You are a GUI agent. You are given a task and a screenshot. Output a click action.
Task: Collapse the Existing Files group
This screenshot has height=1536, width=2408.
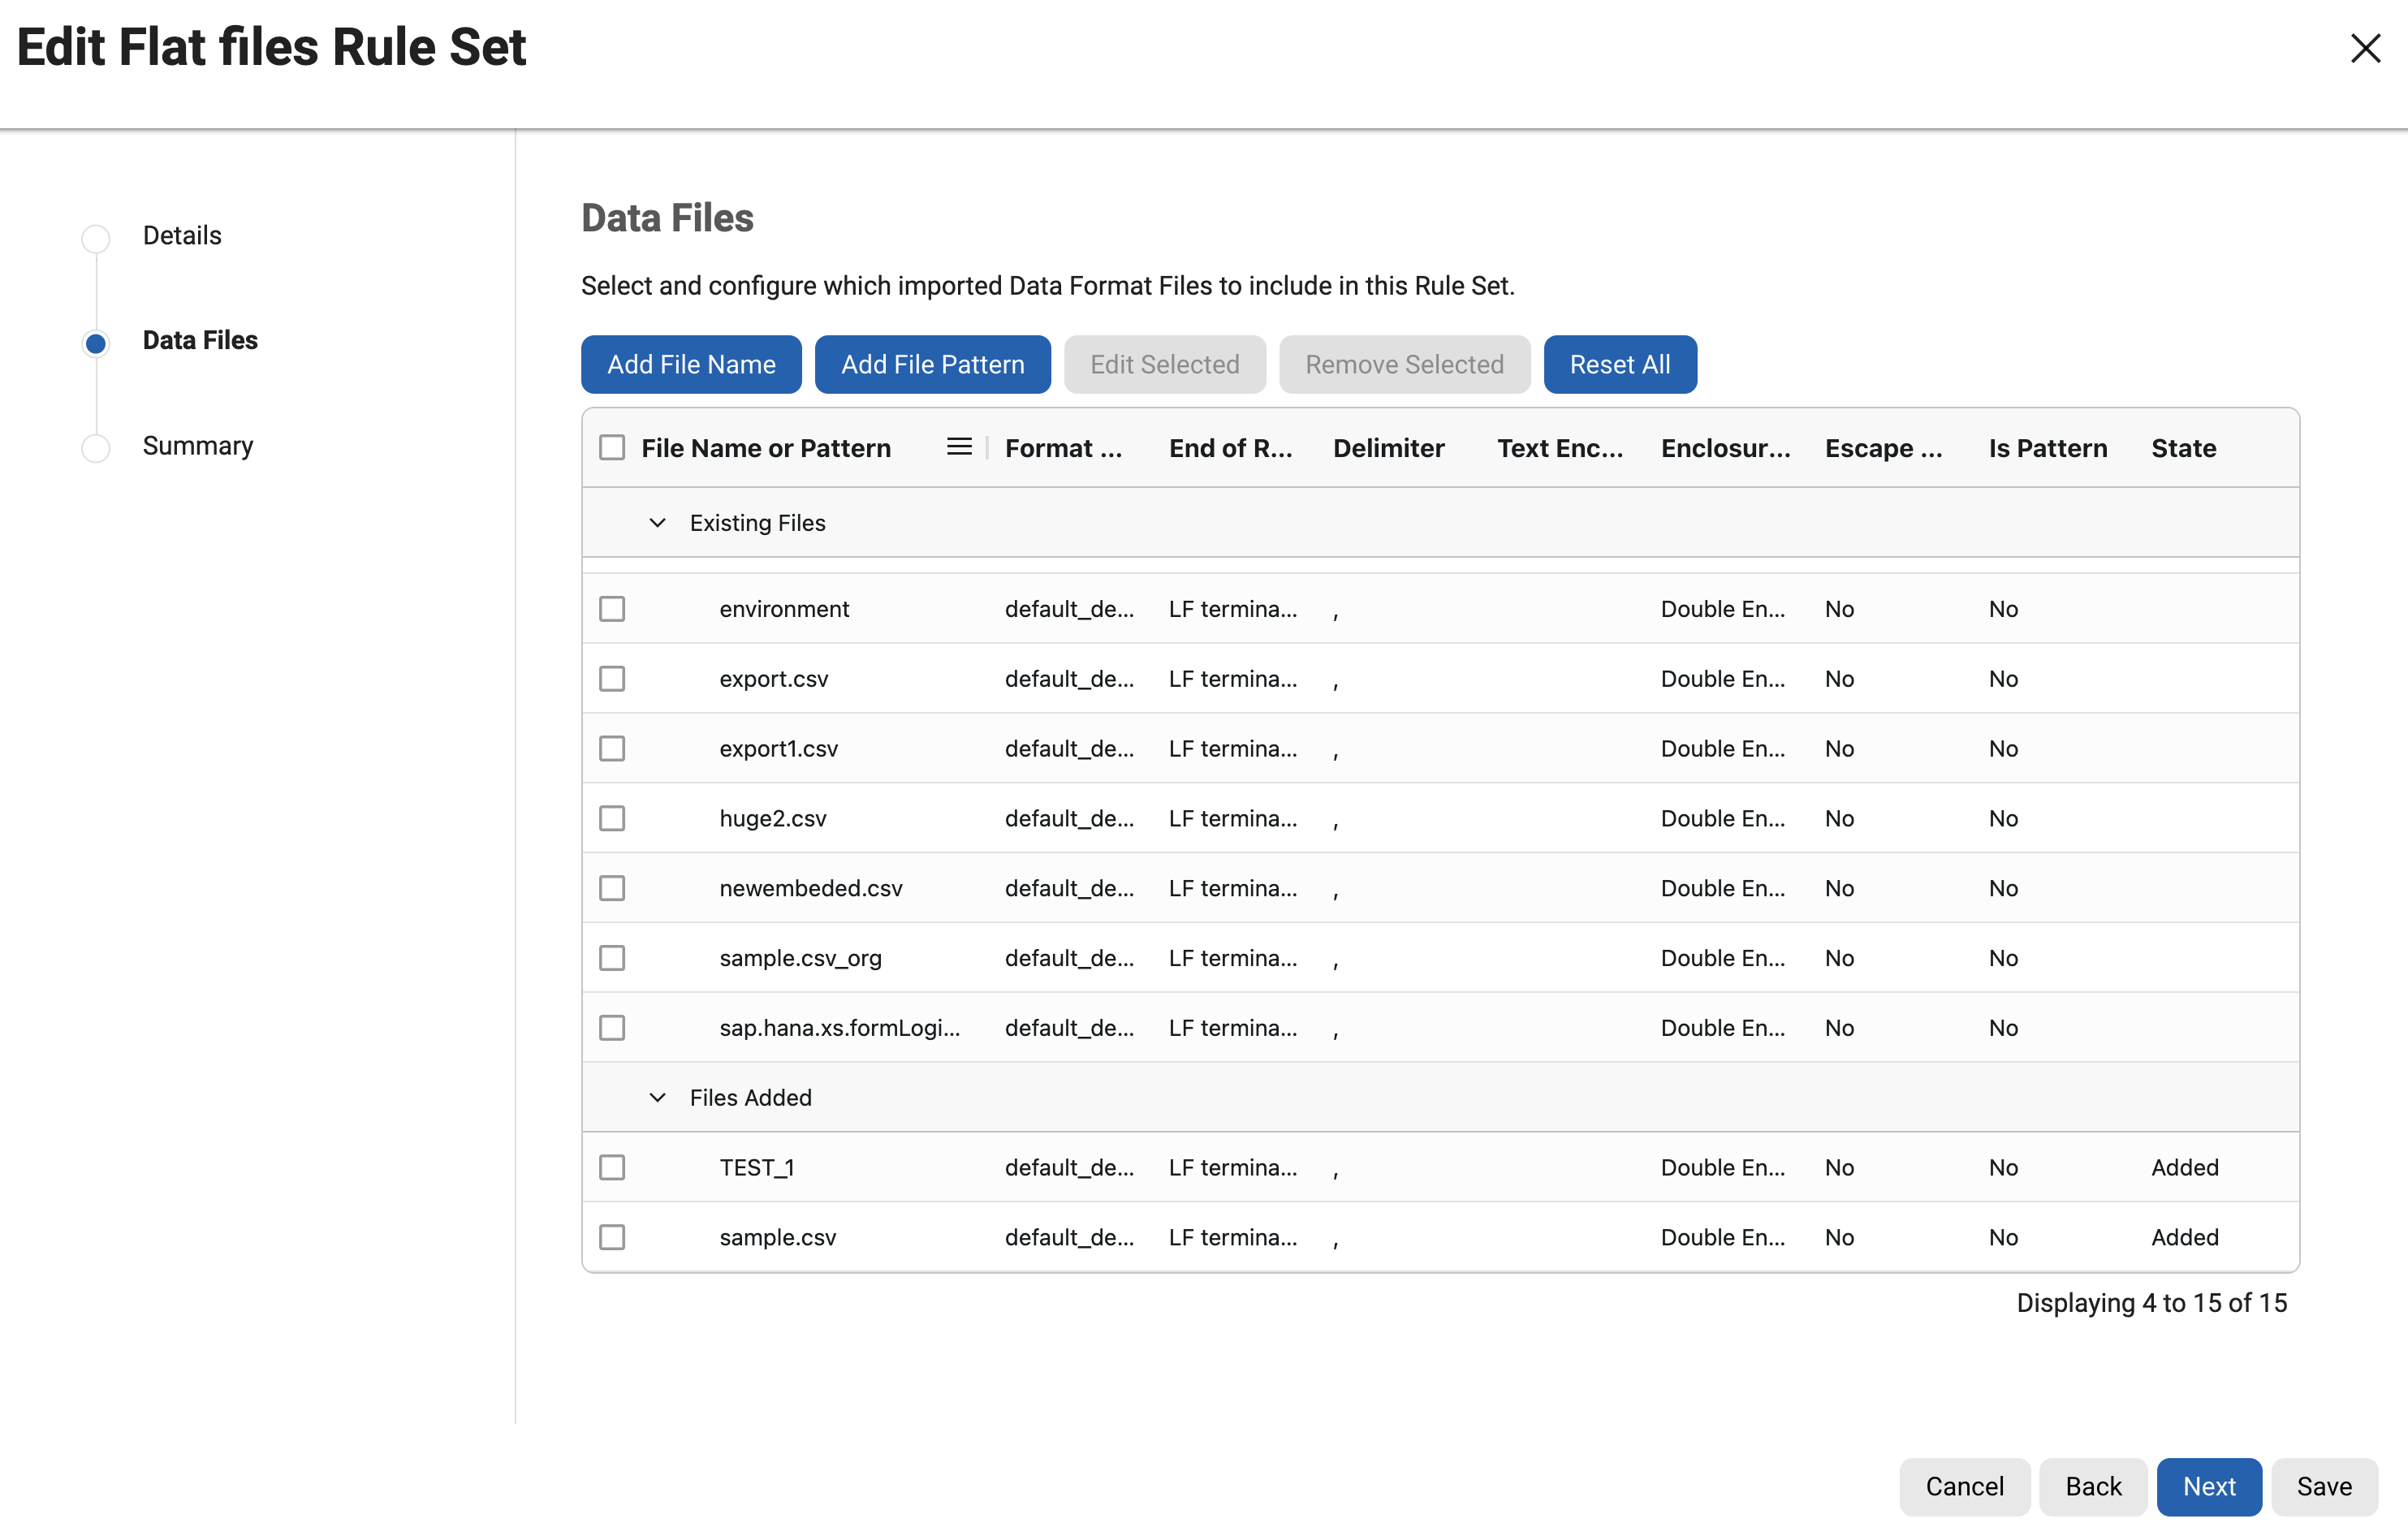[657, 523]
